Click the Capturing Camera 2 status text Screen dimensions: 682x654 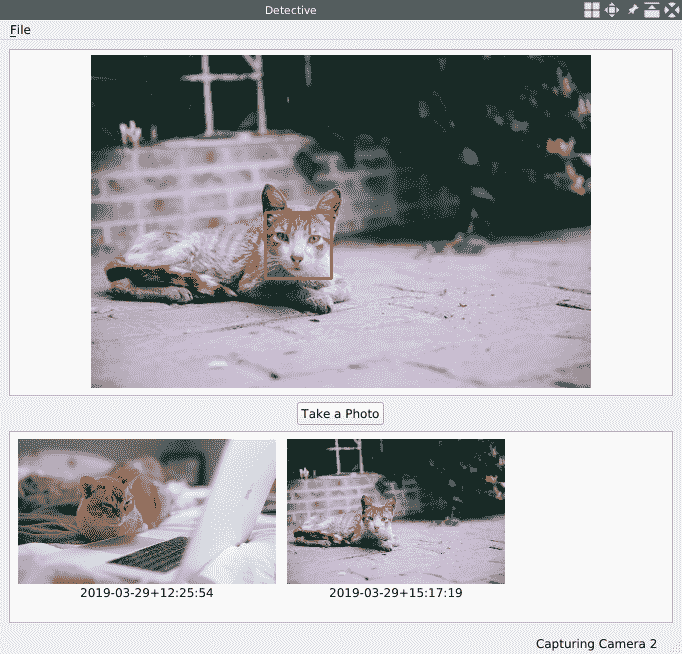coord(596,644)
